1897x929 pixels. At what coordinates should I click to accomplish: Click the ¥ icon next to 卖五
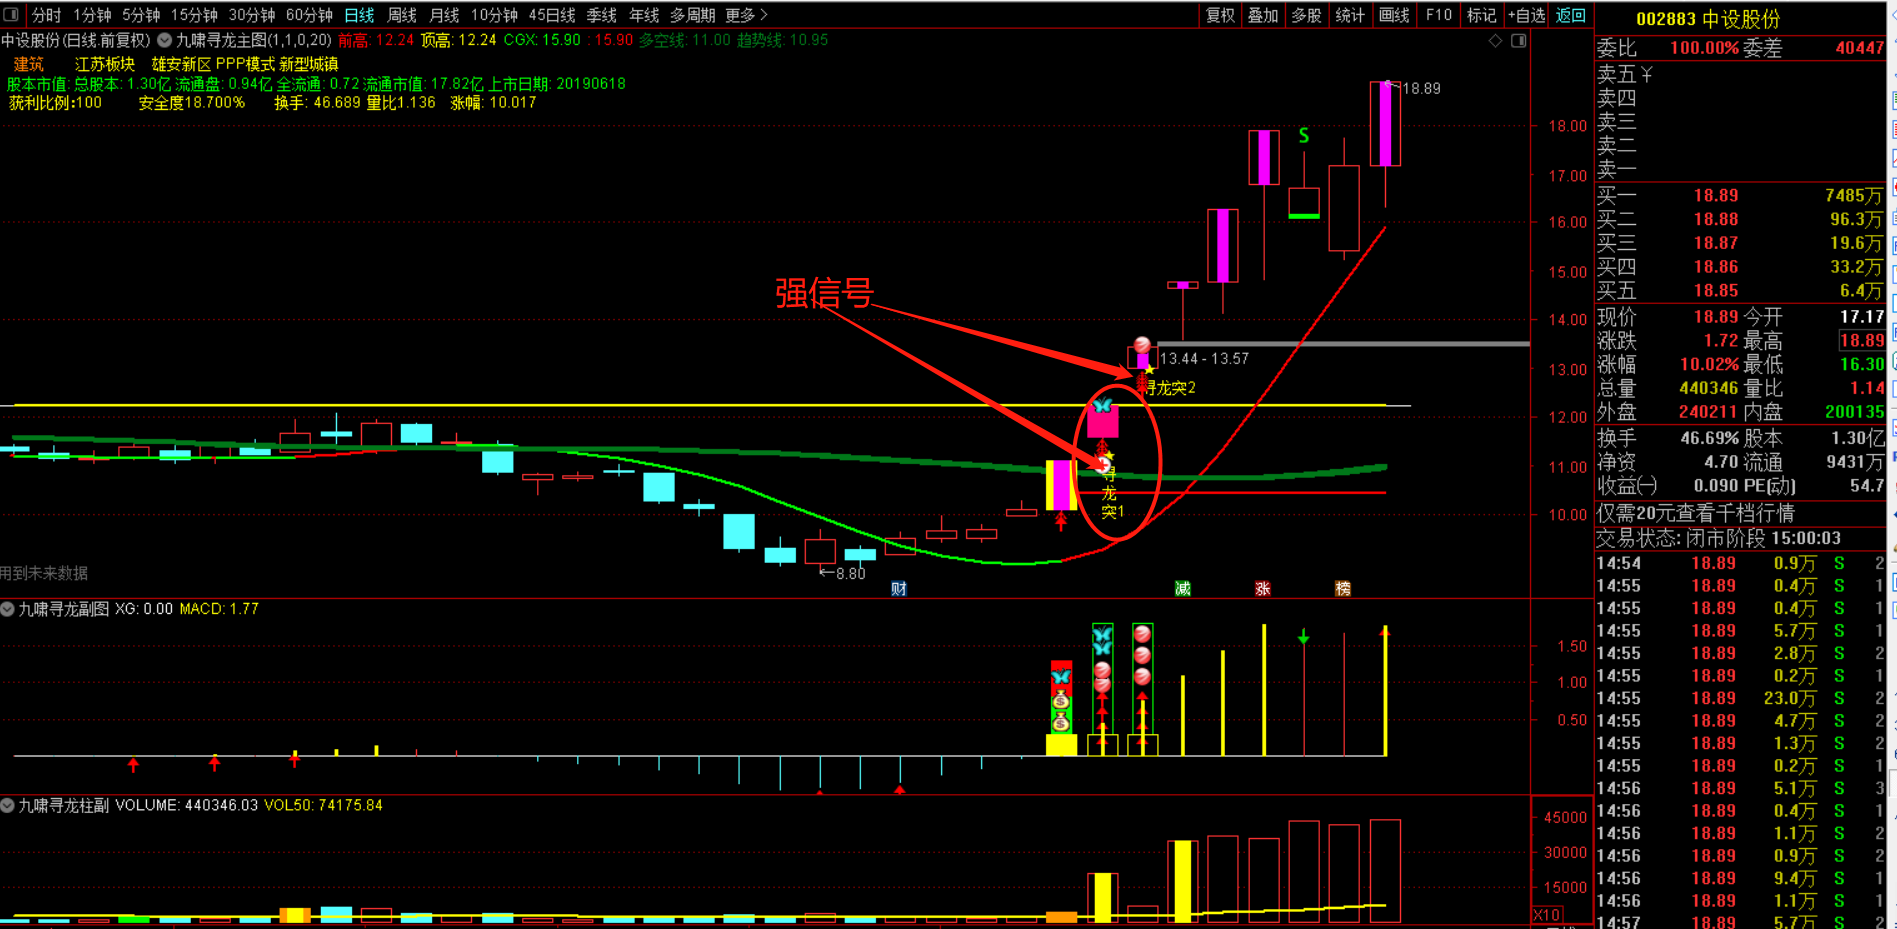[1646, 75]
